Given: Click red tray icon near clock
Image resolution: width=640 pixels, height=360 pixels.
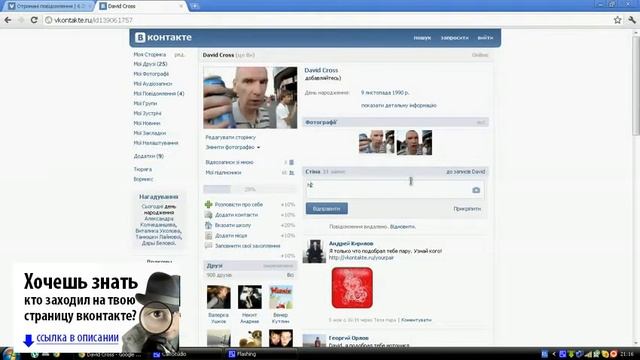Looking at the screenshot, I should (613, 354).
